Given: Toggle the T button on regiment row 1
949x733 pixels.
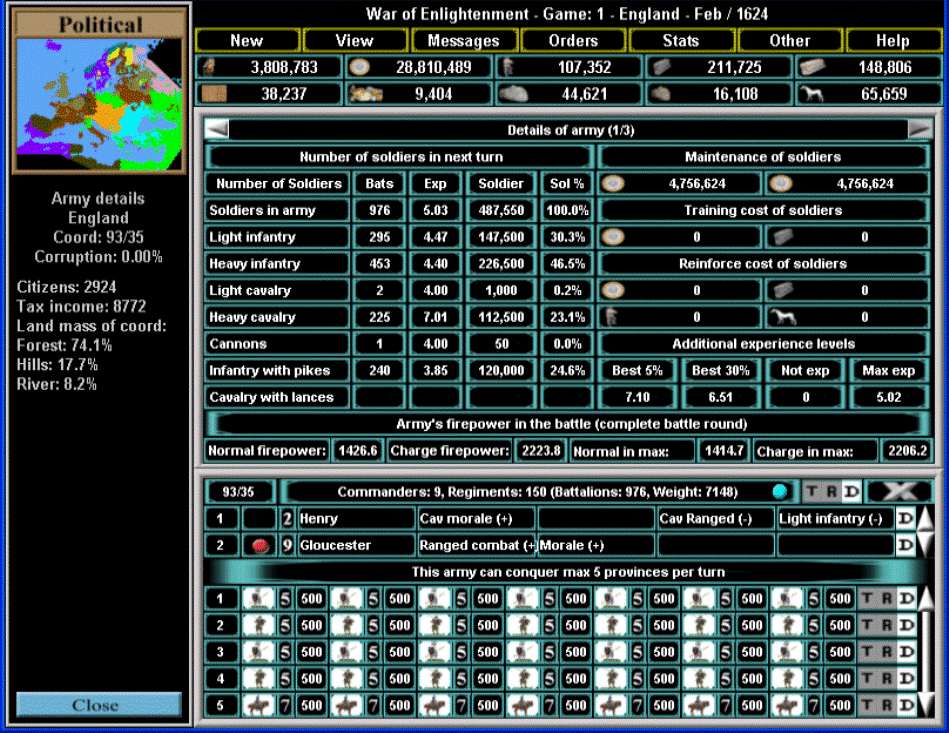Looking at the screenshot, I should click(868, 599).
